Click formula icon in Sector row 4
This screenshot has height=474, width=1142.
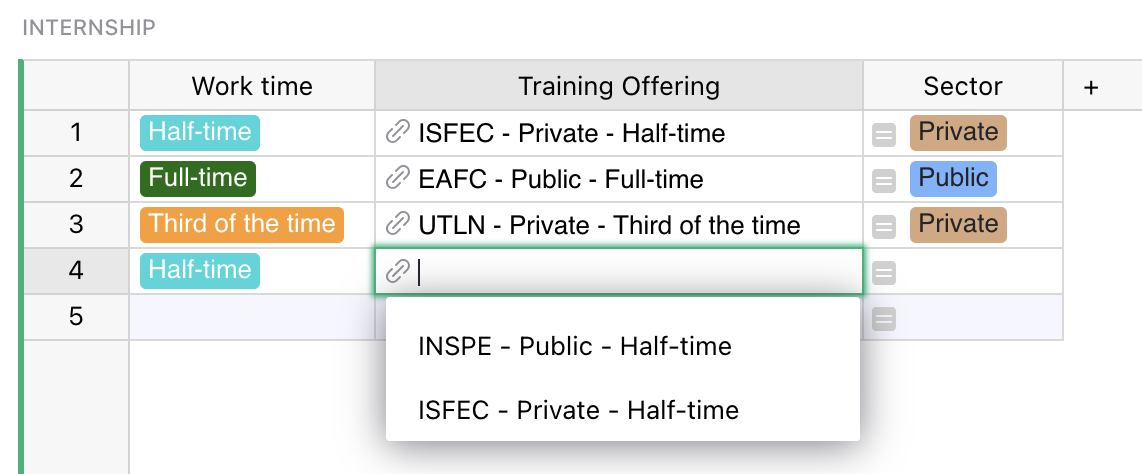tap(884, 272)
